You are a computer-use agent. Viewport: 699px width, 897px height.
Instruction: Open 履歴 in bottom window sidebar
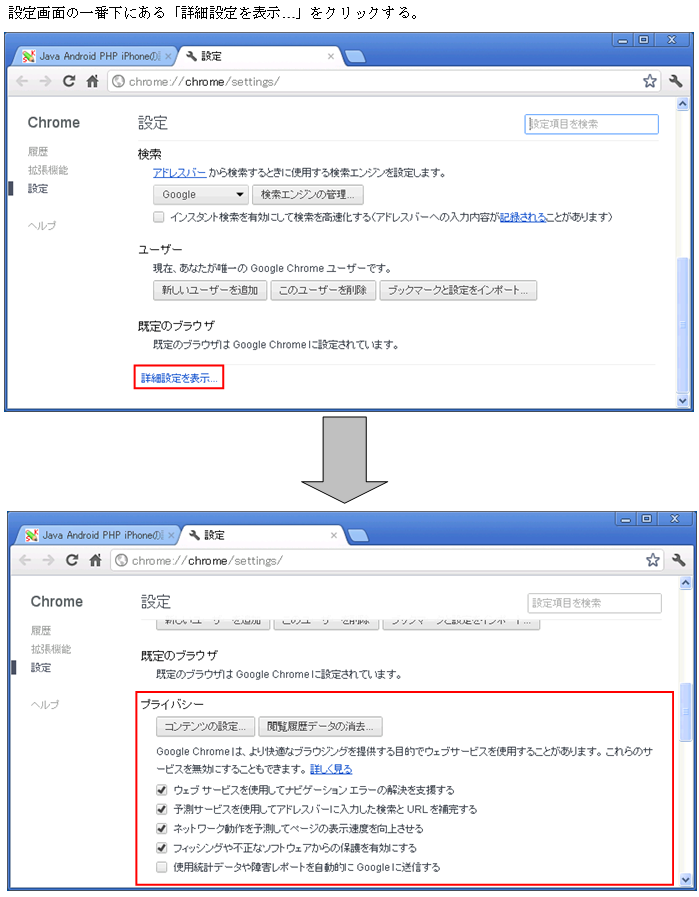(x=41, y=630)
